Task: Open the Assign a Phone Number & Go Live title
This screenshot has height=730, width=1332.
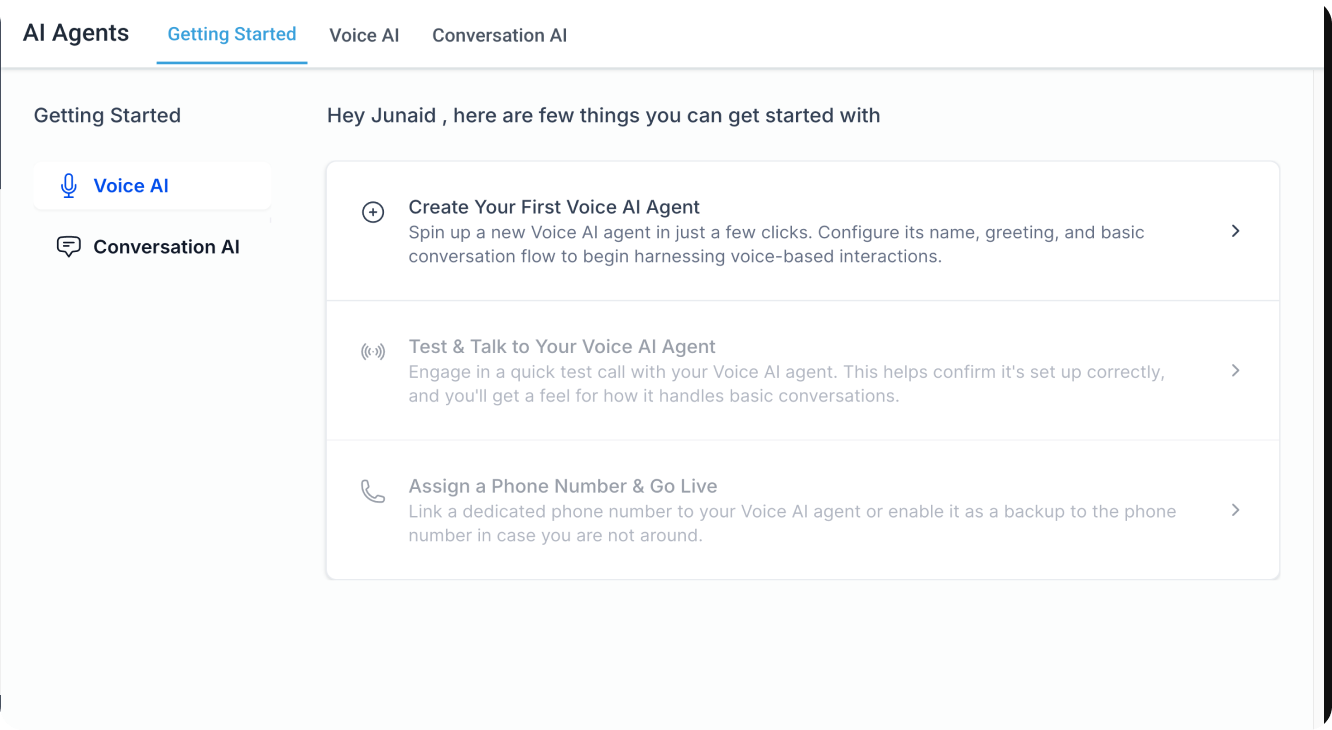Action: coord(563,486)
